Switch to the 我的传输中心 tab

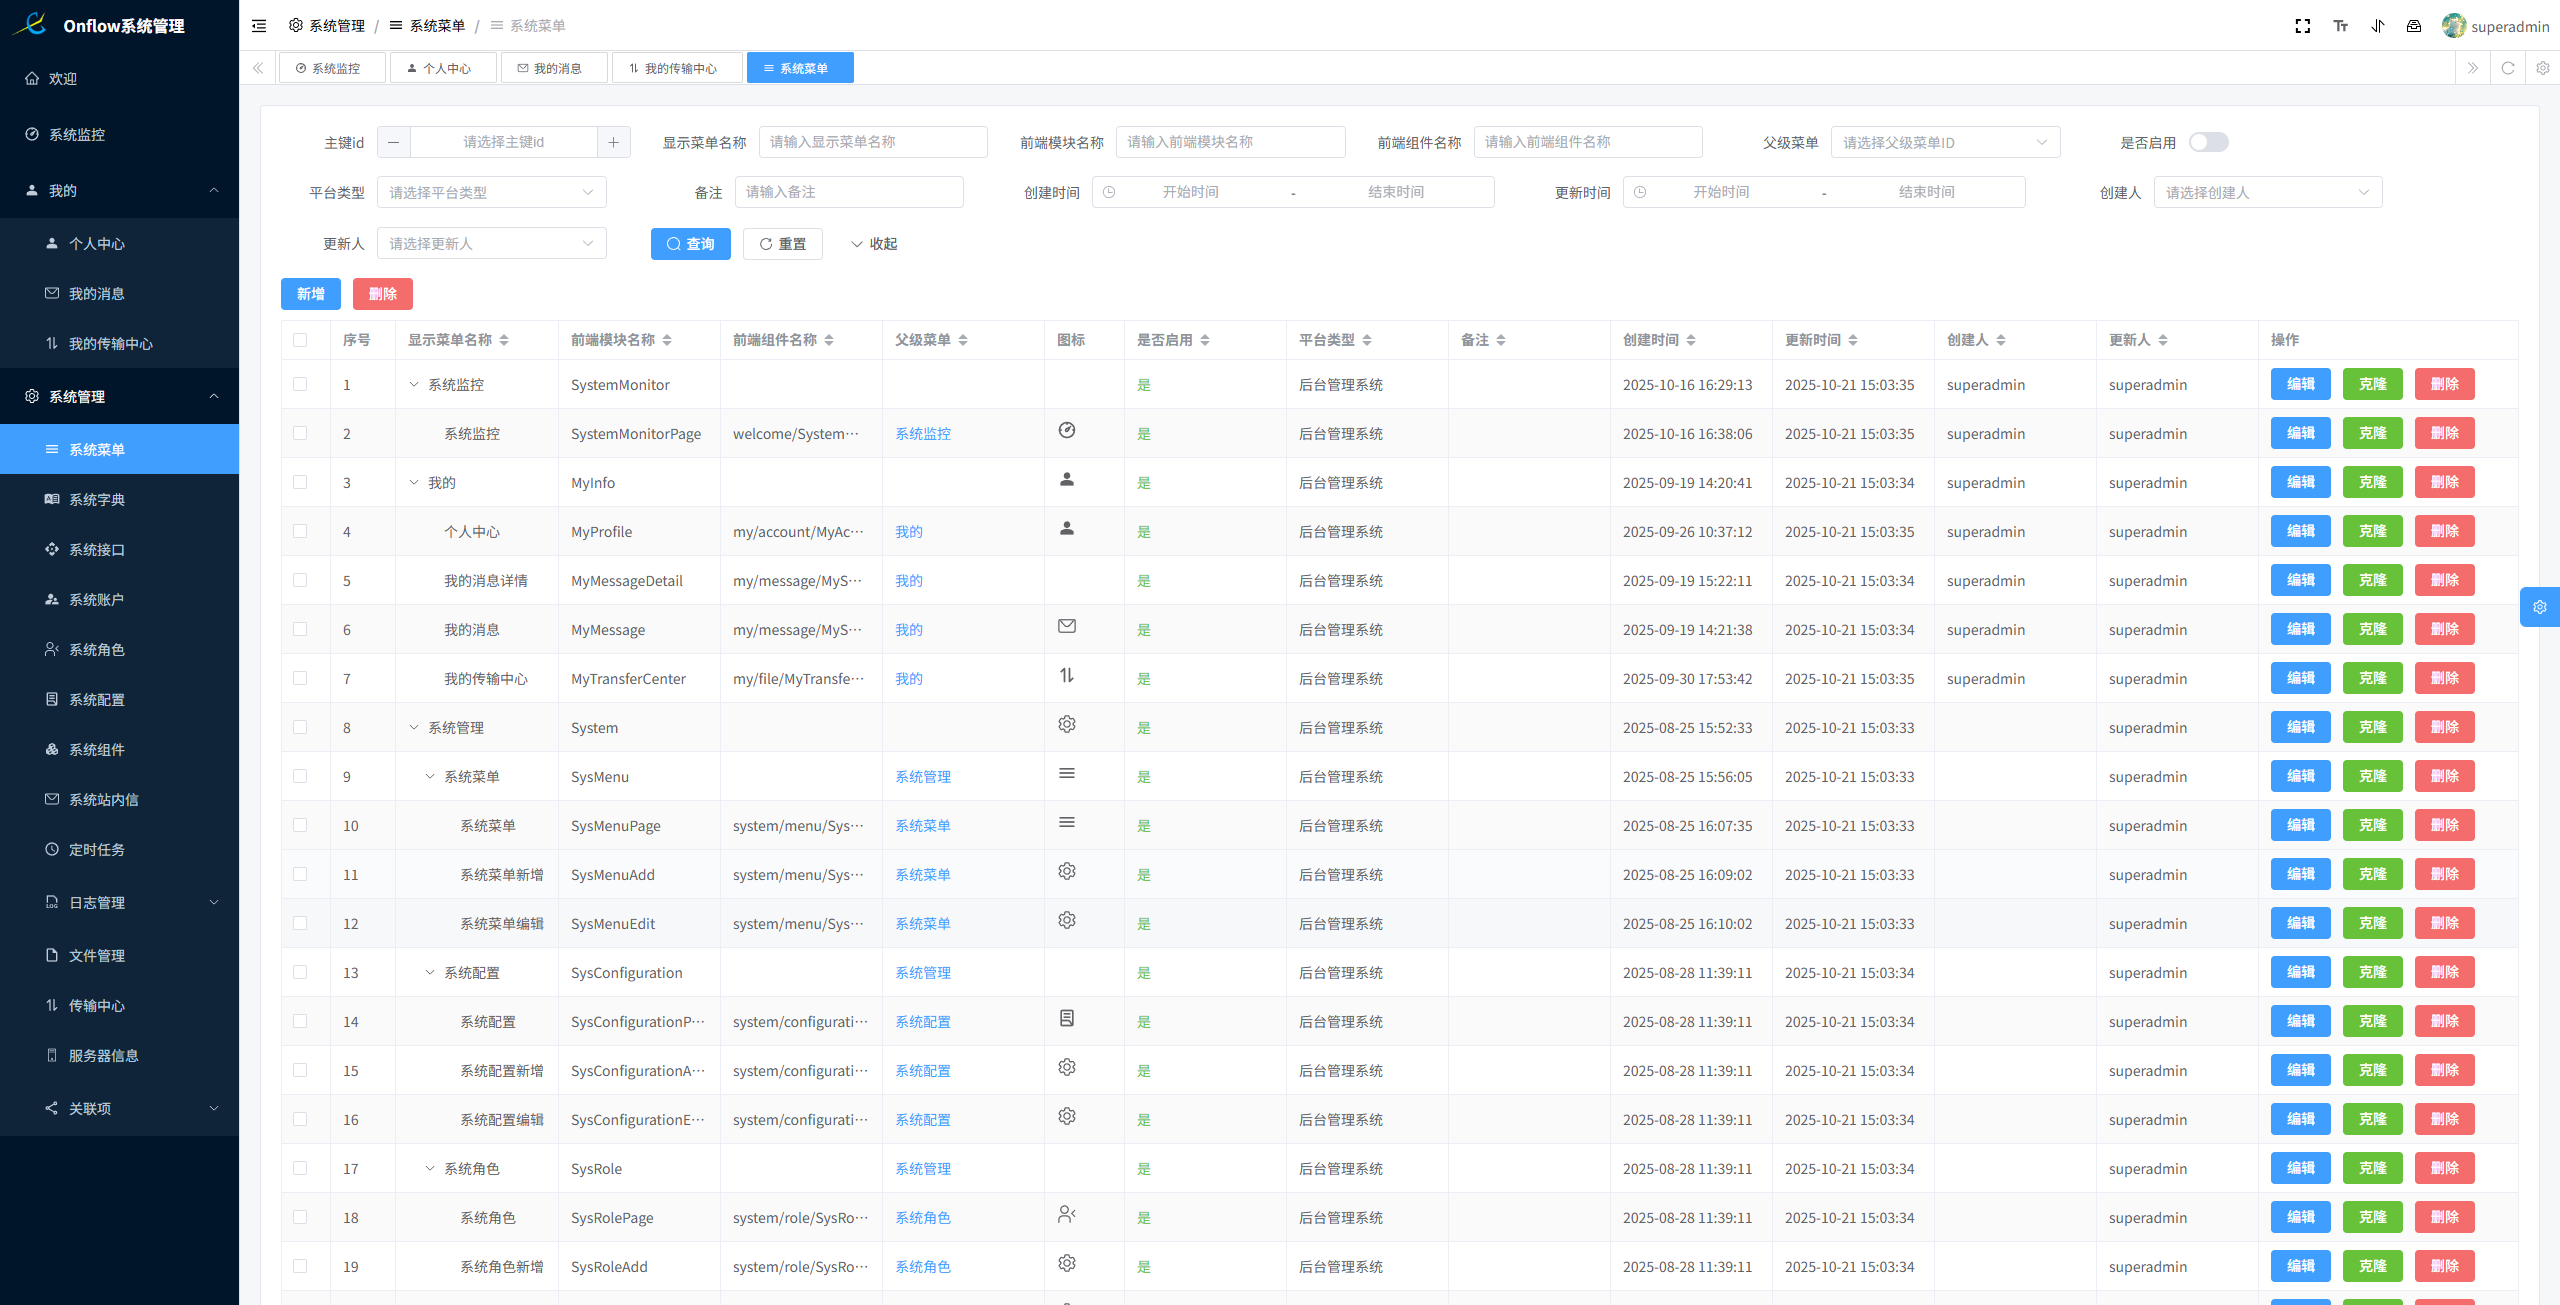tap(678, 68)
